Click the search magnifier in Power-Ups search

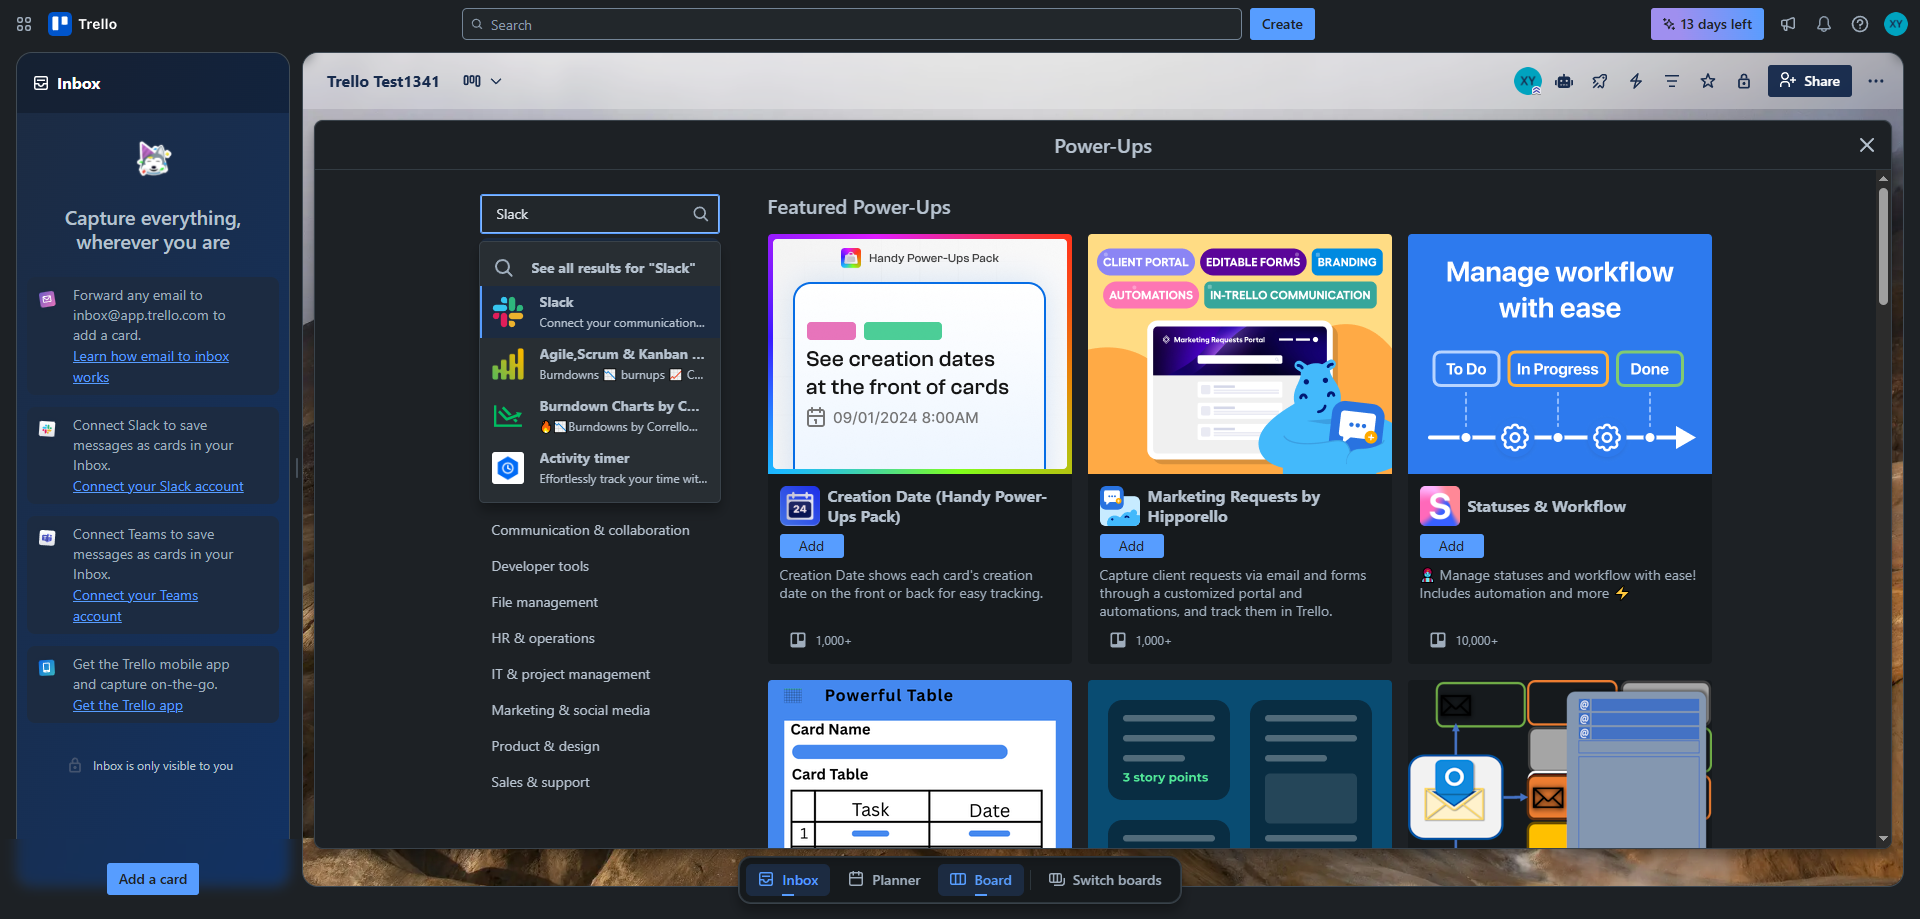point(701,214)
